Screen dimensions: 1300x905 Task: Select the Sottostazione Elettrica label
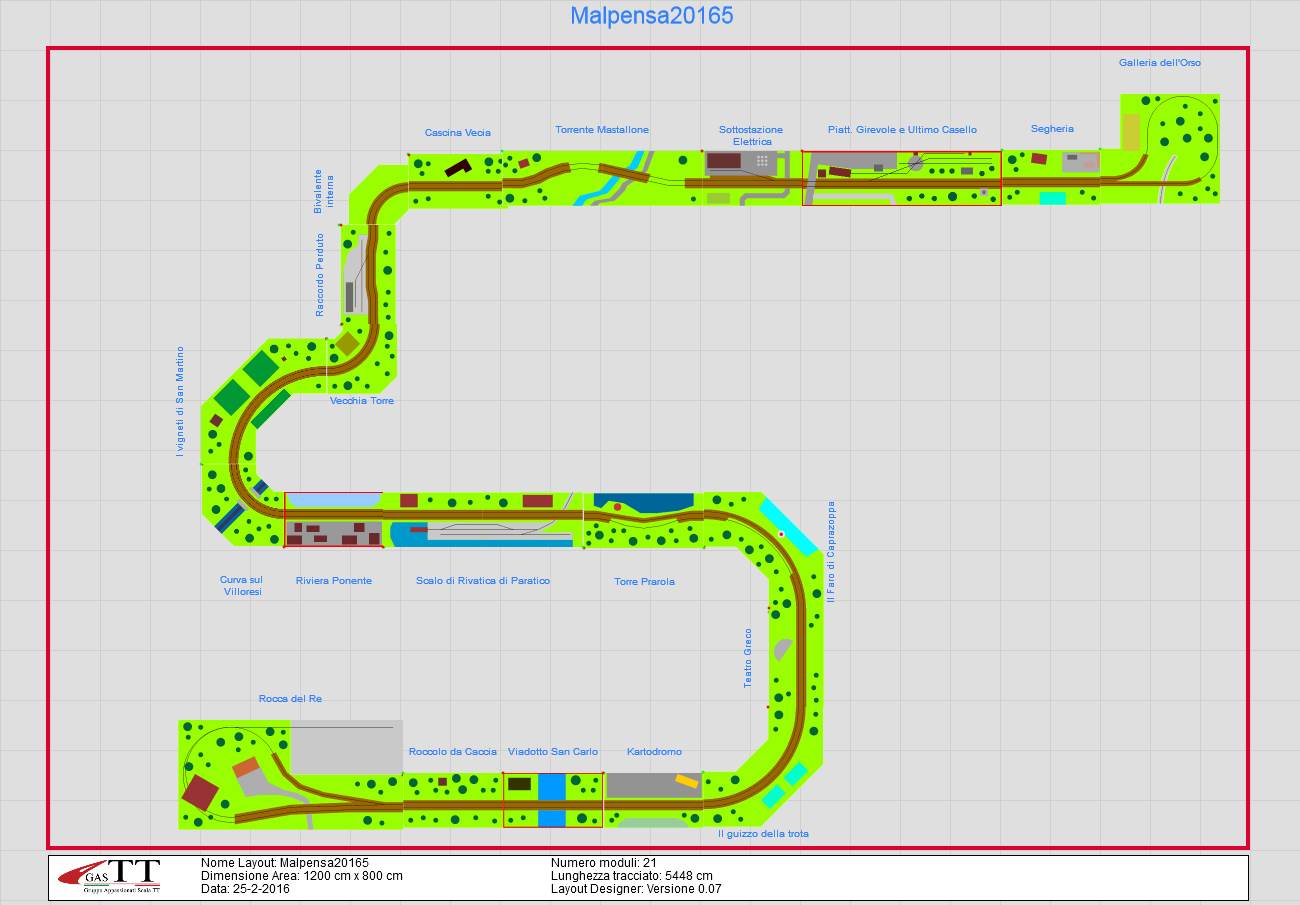coord(751,136)
